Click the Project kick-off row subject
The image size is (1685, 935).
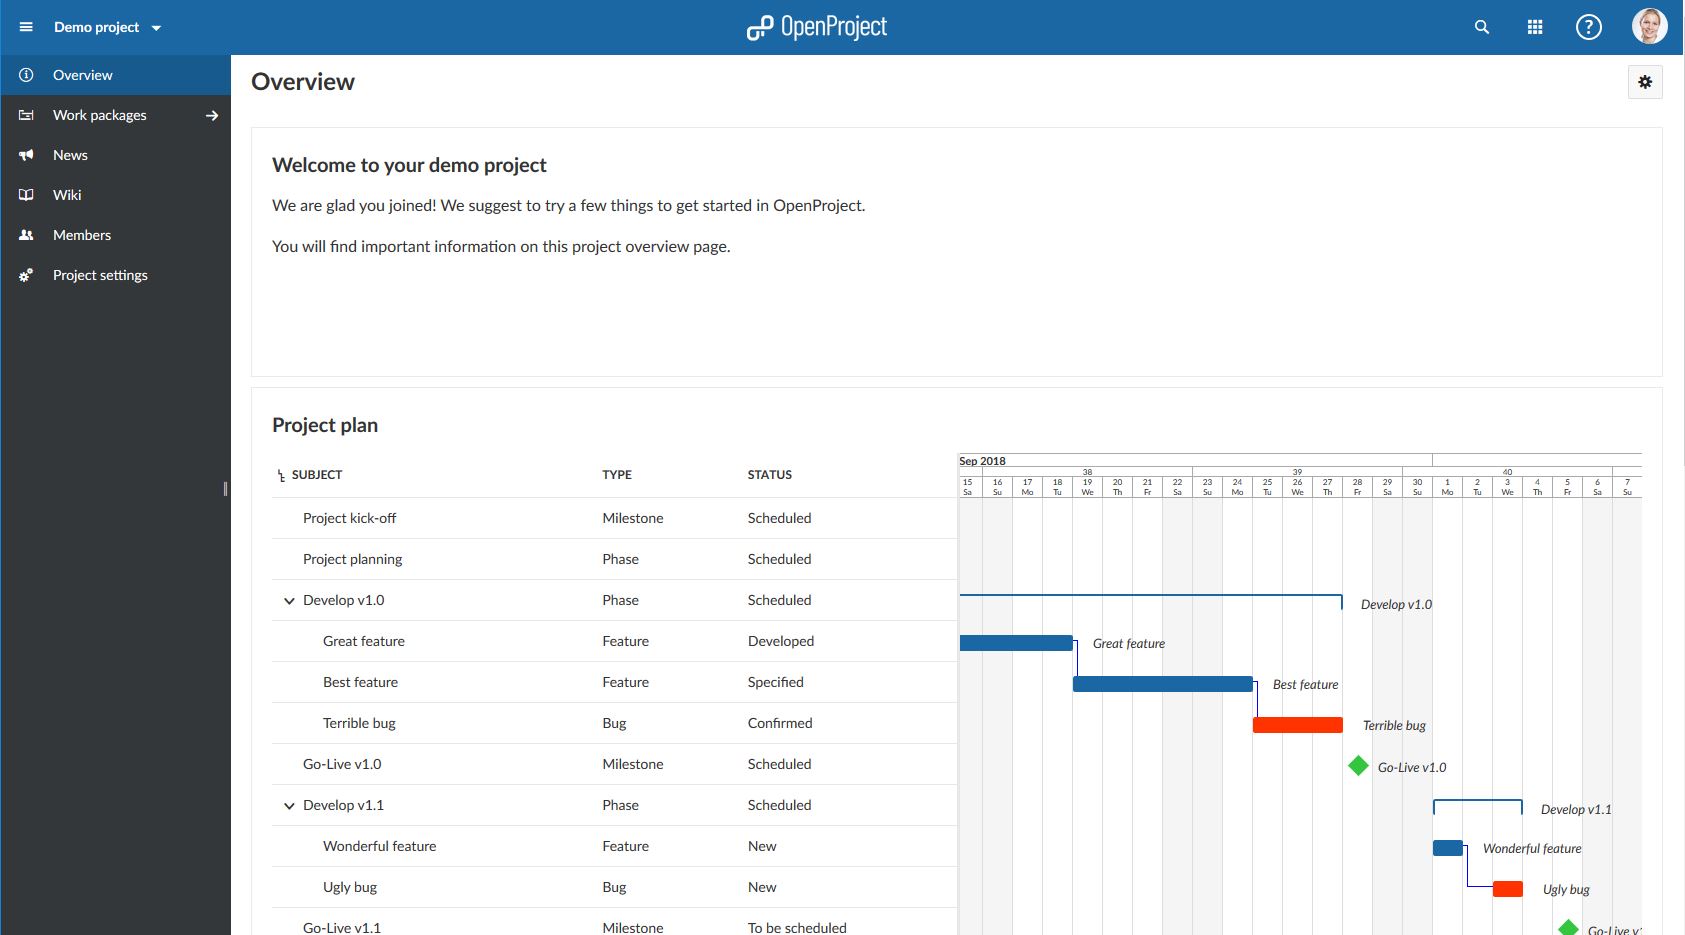point(349,518)
